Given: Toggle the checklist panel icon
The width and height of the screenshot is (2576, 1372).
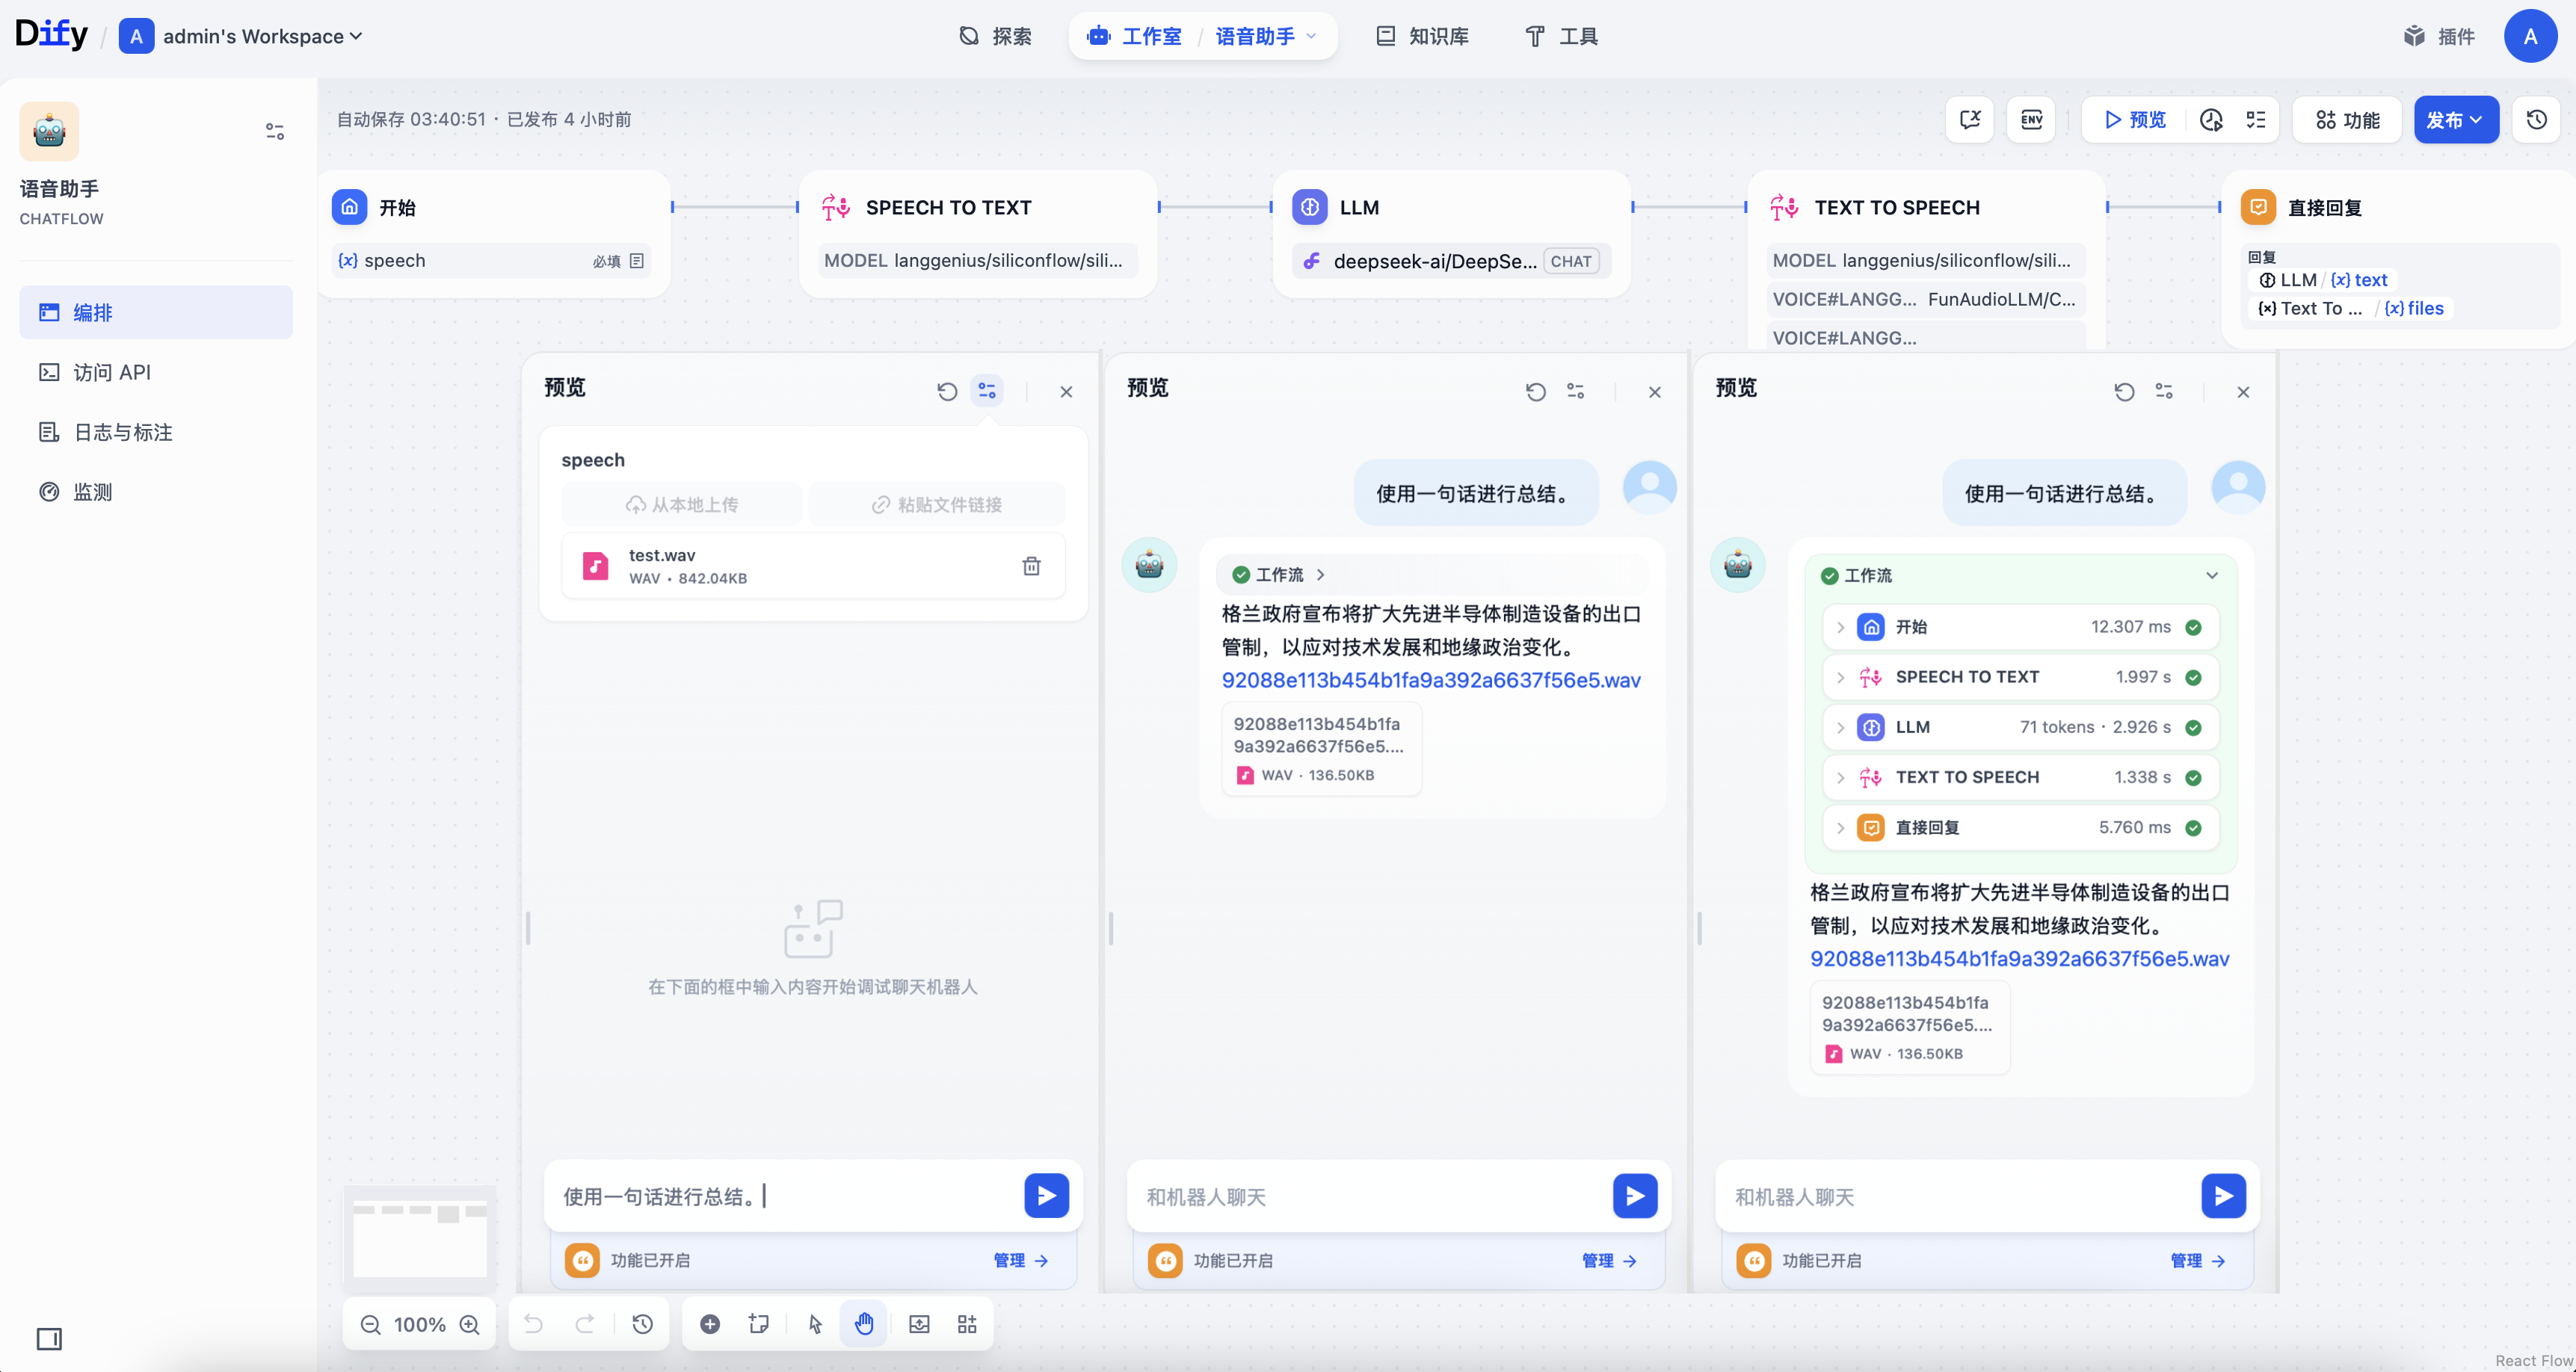Looking at the screenshot, I should 2256,120.
